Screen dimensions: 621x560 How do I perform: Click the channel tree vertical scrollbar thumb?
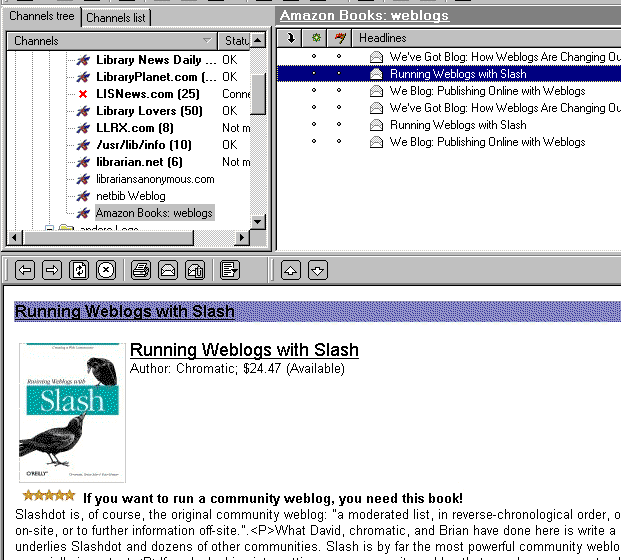pyautogui.click(x=258, y=95)
